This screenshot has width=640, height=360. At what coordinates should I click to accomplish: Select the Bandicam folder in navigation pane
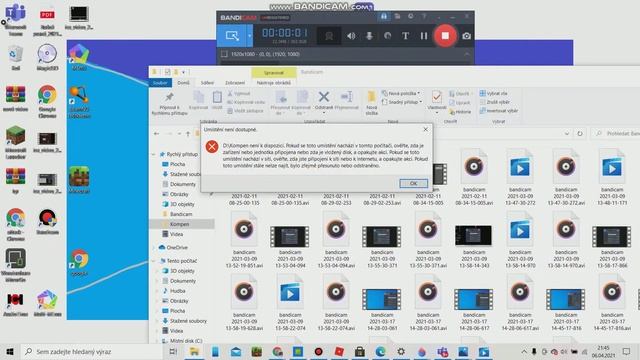(x=181, y=214)
